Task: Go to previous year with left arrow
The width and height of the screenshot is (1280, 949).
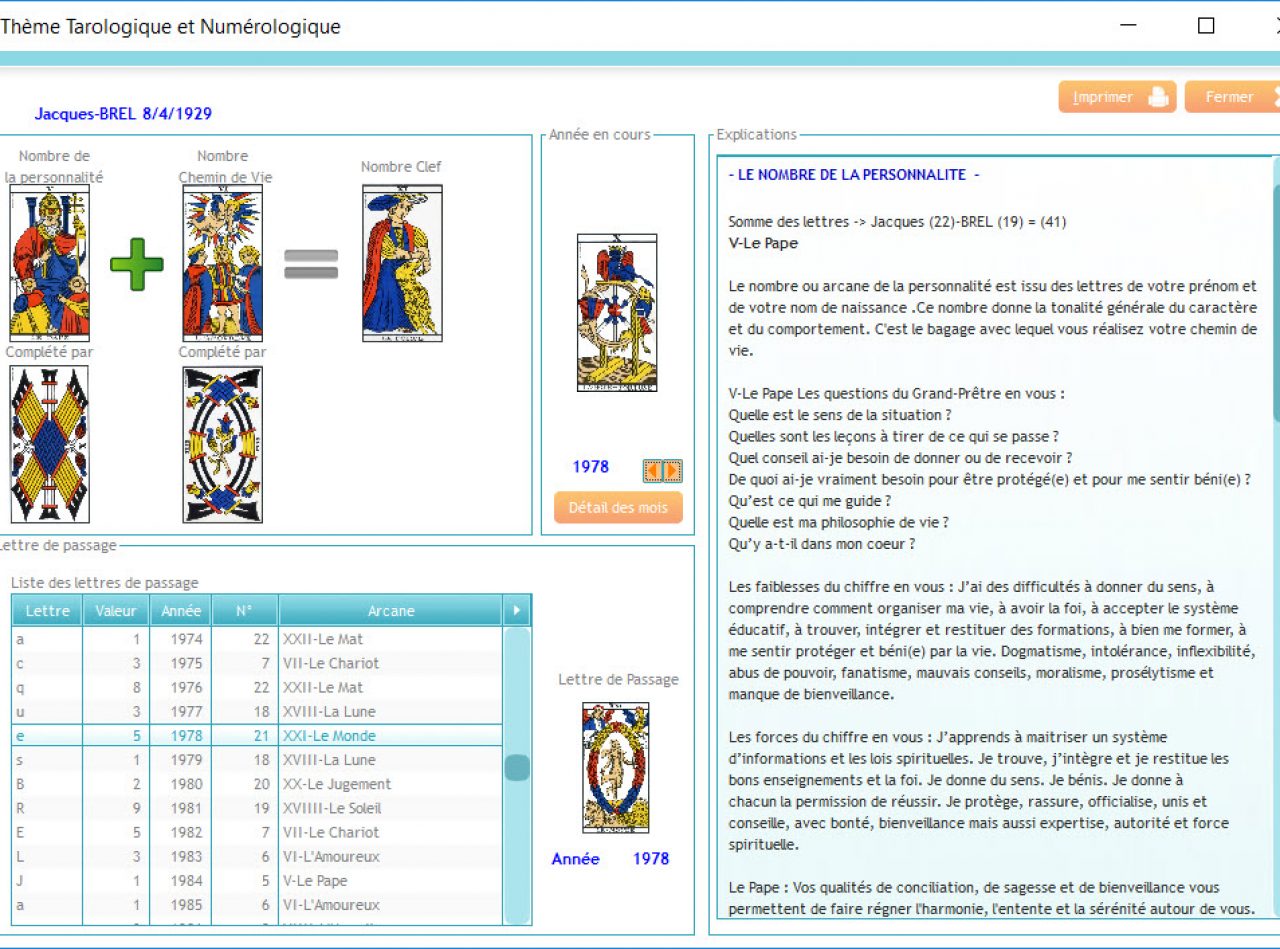Action: (652, 470)
